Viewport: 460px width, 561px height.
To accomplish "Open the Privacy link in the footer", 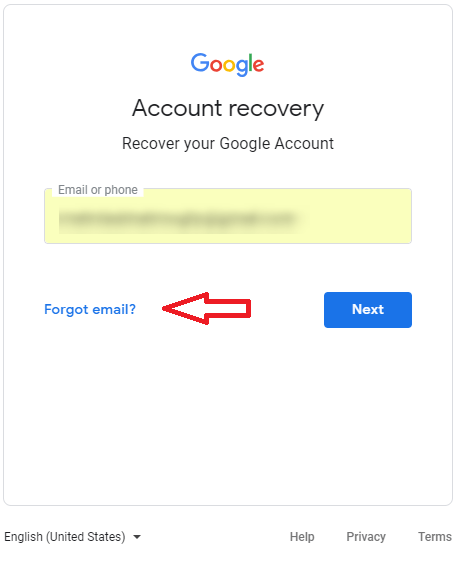I will (366, 537).
